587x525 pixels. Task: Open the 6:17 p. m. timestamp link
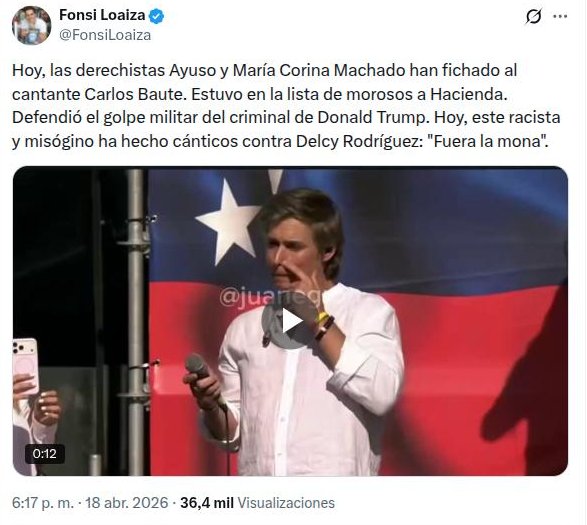pyautogui.click(x=43, y=503)
